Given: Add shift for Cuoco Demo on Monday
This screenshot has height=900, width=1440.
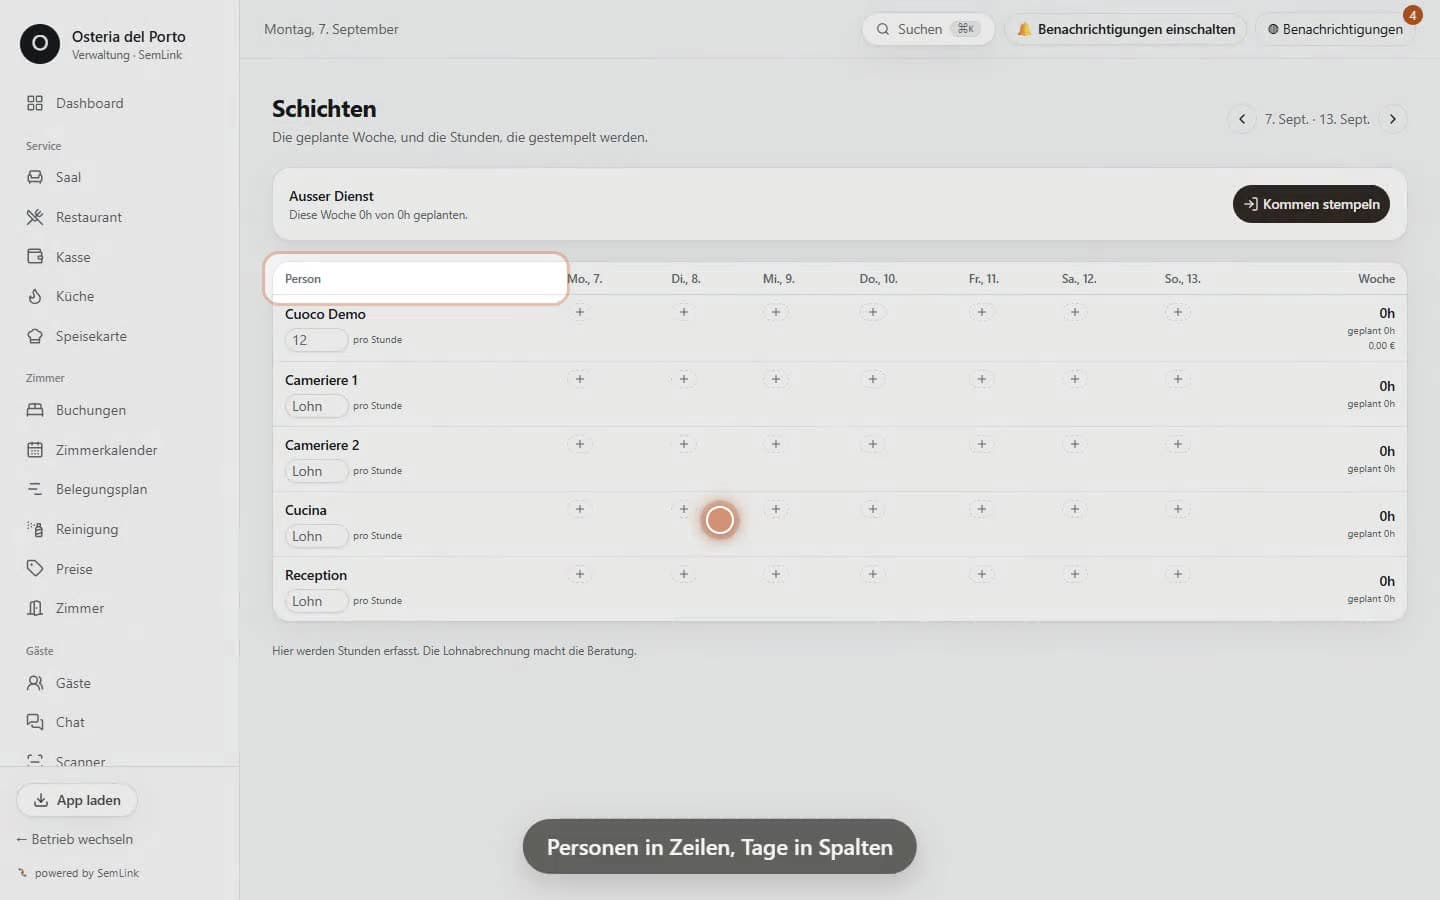Looking at the screenshot, I should 580,312.
